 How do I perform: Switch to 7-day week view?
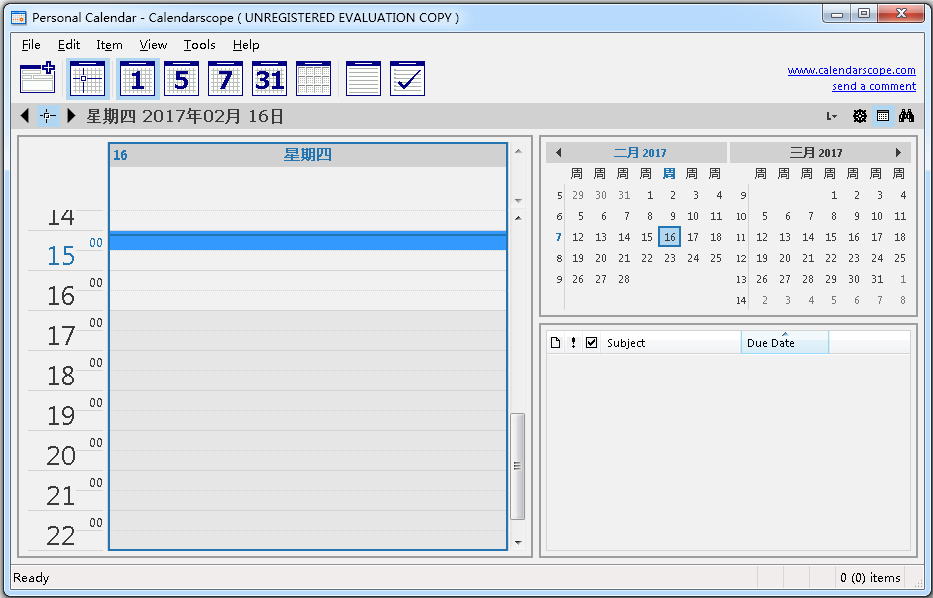point(226,78)
